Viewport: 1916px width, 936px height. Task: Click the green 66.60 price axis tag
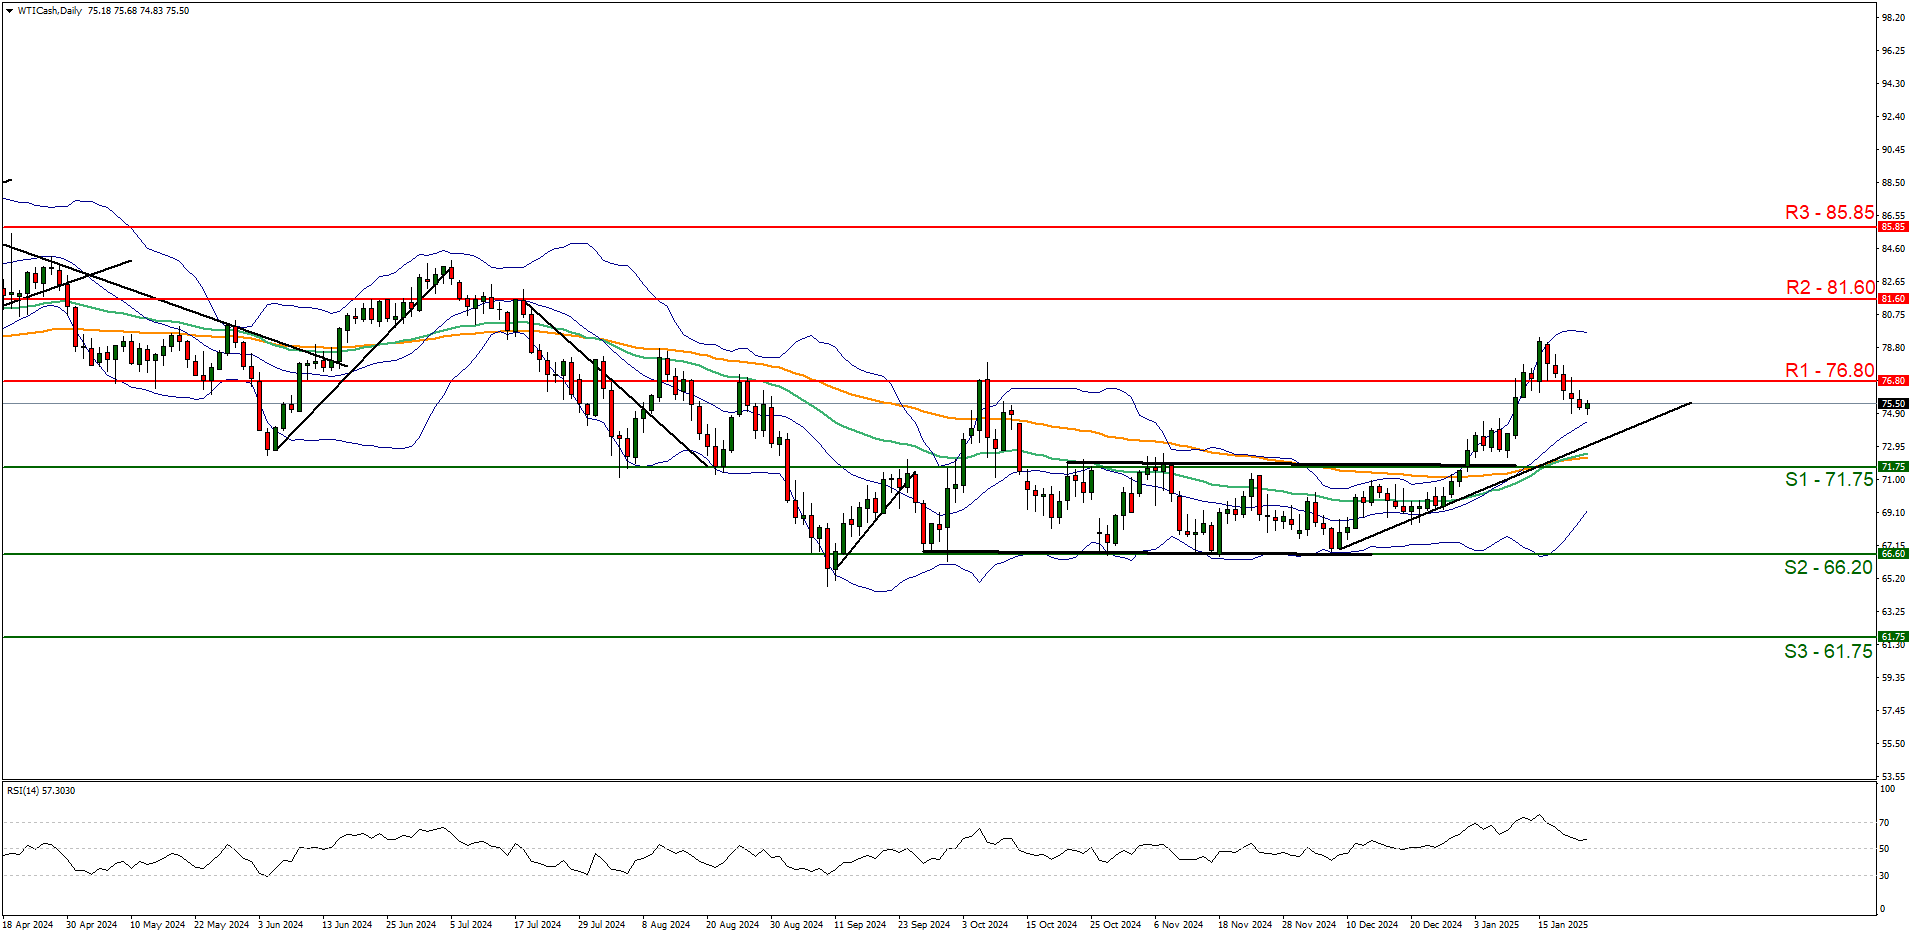pyautogui.click(x=1893, y=554)
